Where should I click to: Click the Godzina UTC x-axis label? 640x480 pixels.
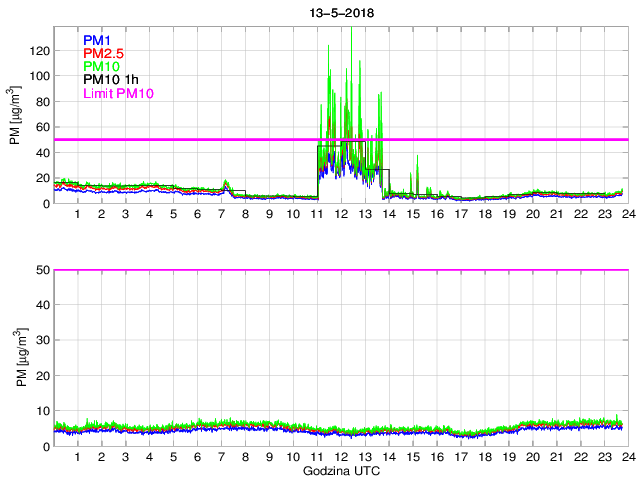pos(340,470)
